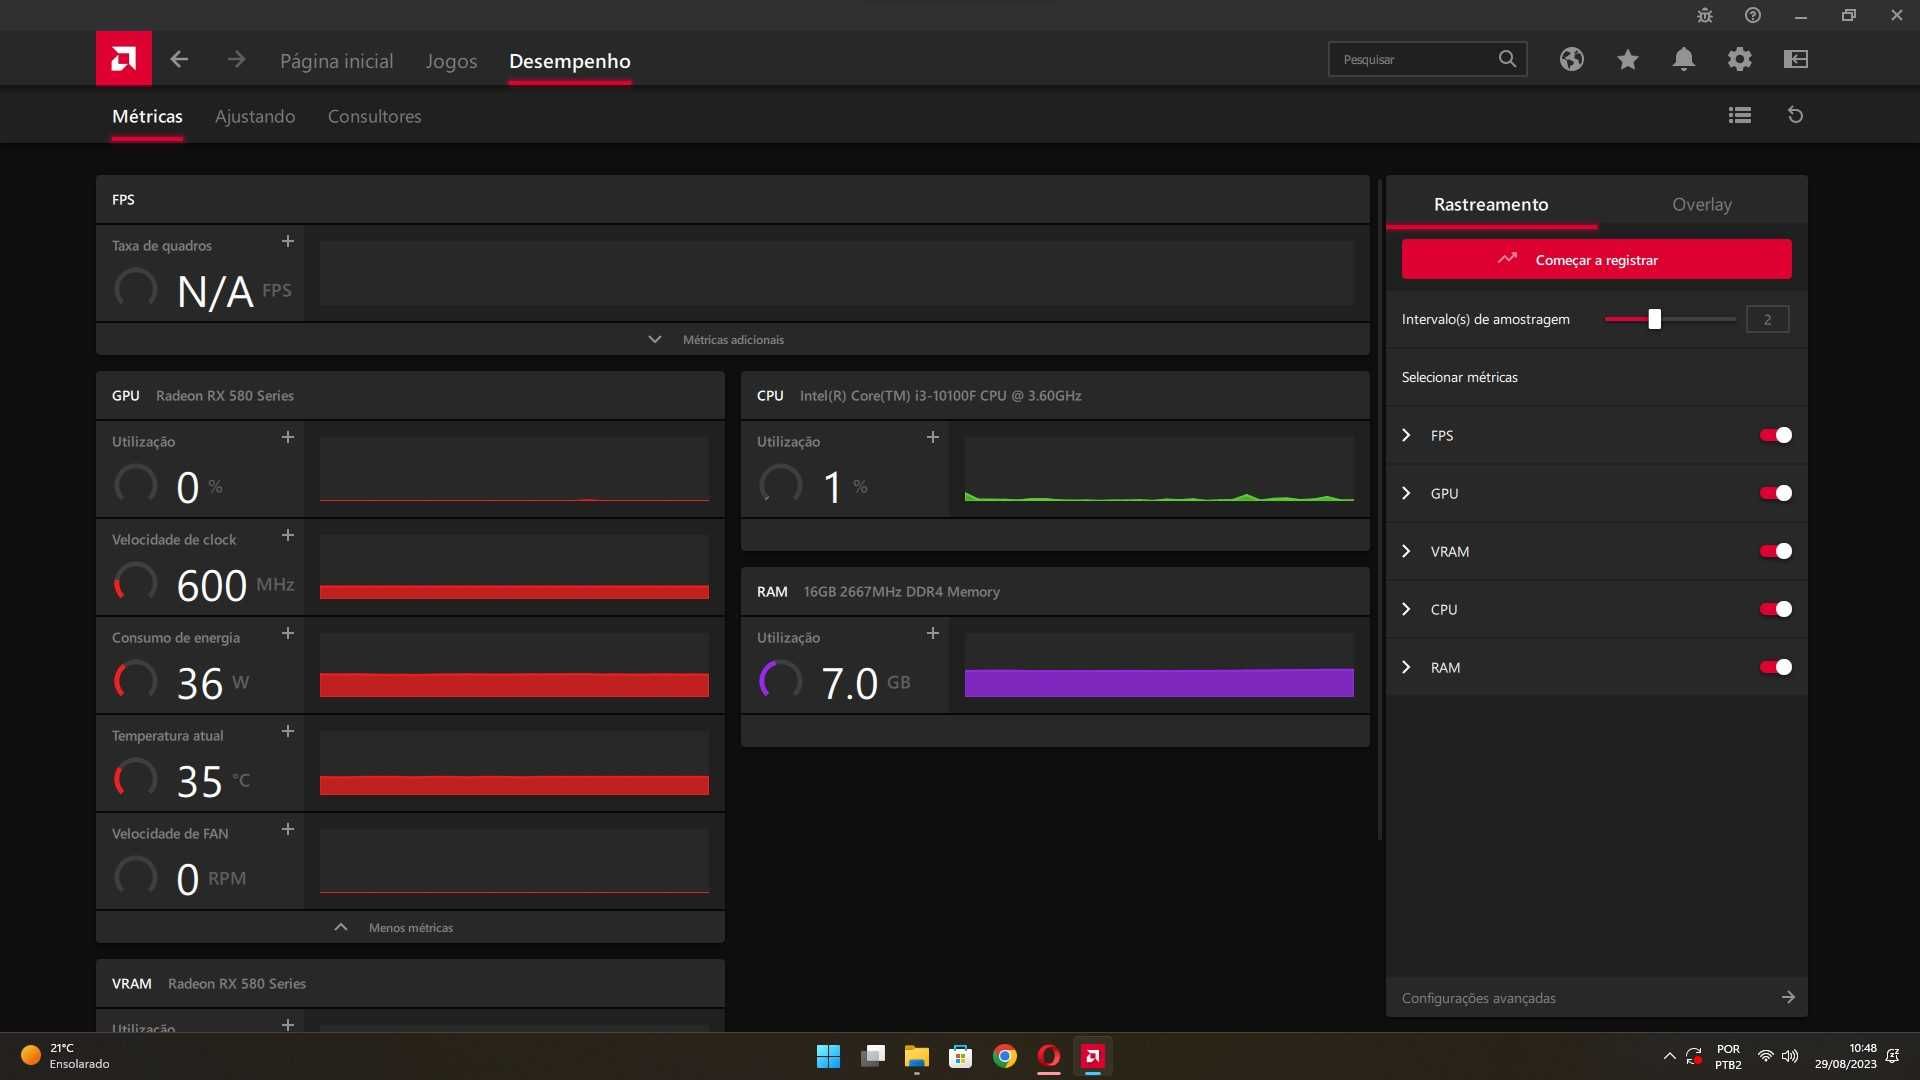
Task: Click Configurações avançadas link
Action: click(1479, 998)
